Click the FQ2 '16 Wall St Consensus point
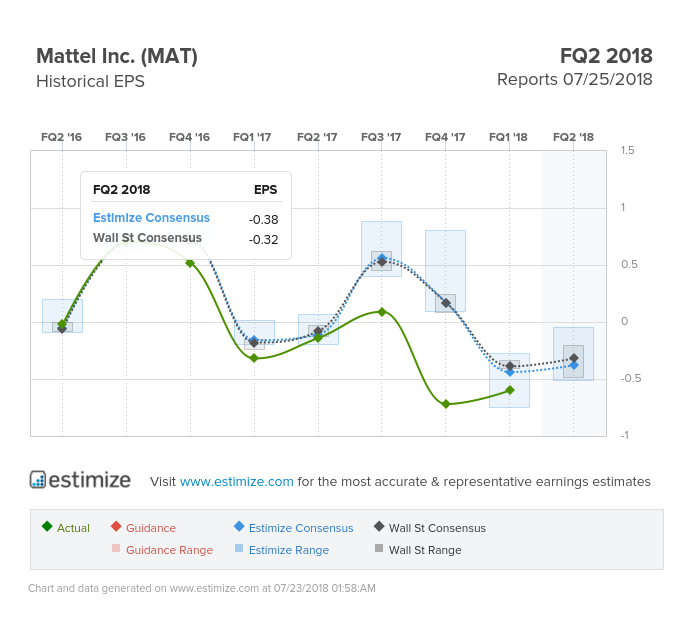This screenshot has height=620, width=685. (x=62, y=329)
